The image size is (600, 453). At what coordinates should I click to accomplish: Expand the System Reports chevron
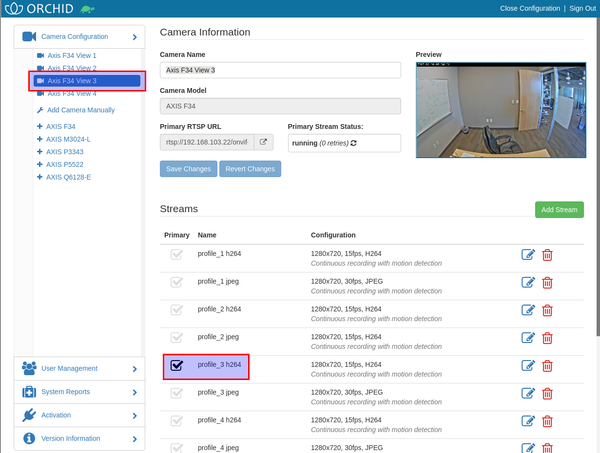[135, 392]
